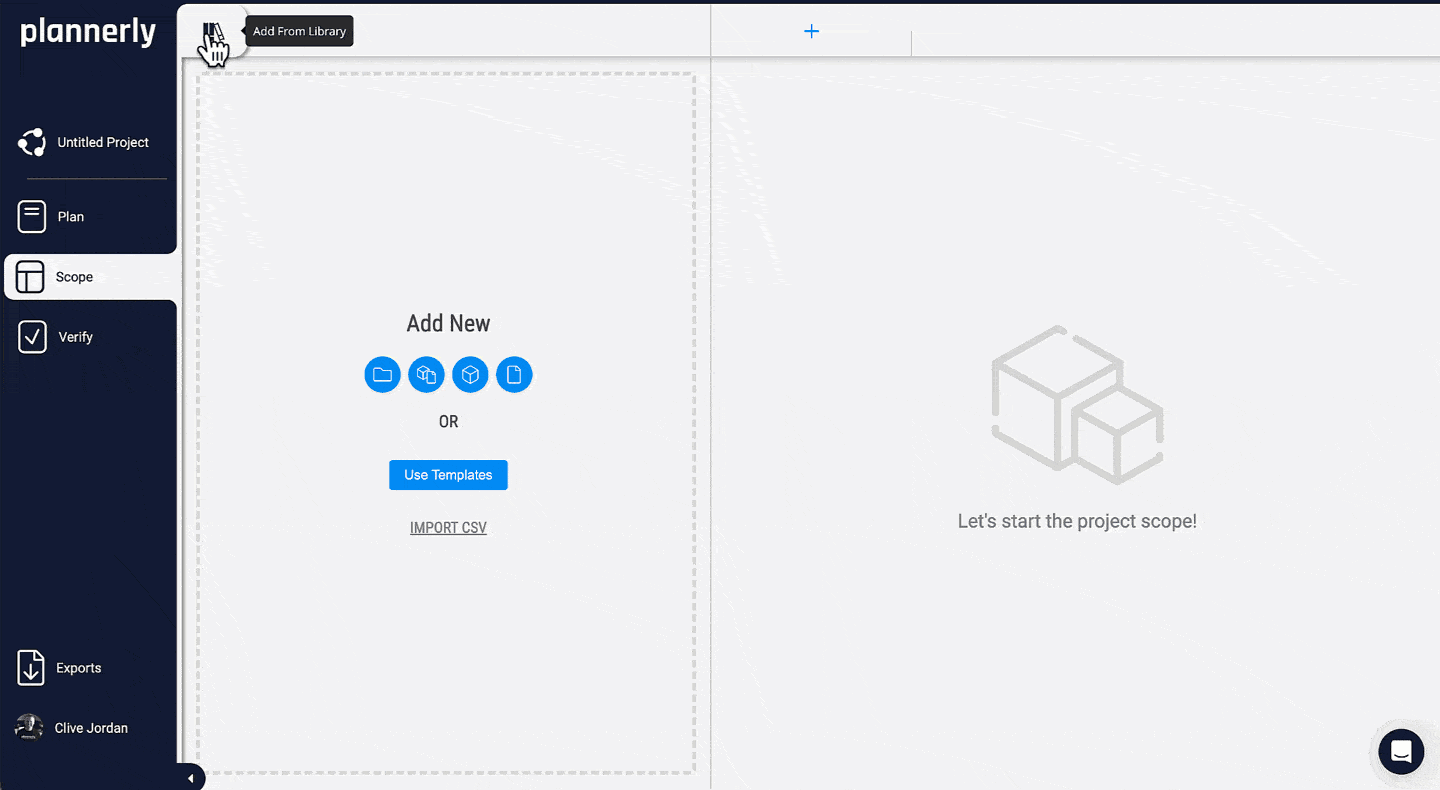The height and width of the screenshot is (790, 1440).
Task: Click the Add From Library books icon
Action: click(x=212, y=35)
